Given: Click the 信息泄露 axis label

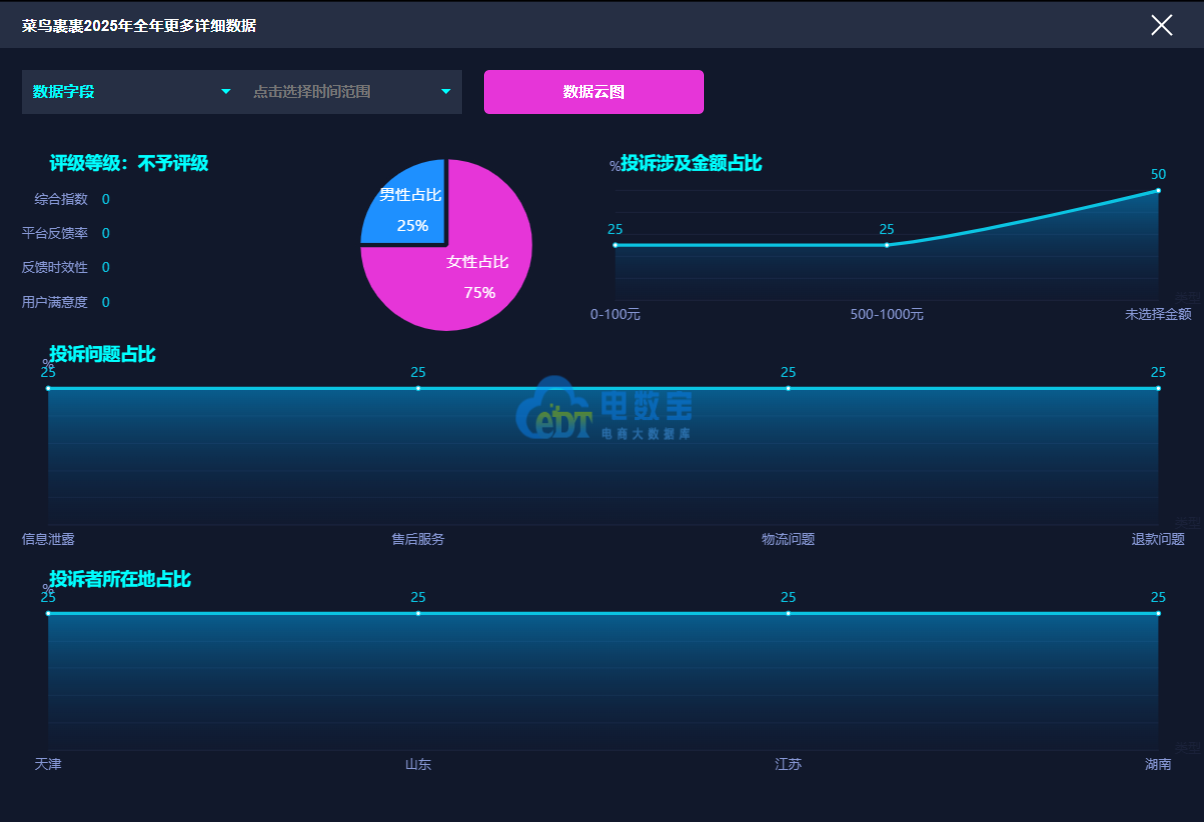Looking at the screenshot, I should click(48, 539).
